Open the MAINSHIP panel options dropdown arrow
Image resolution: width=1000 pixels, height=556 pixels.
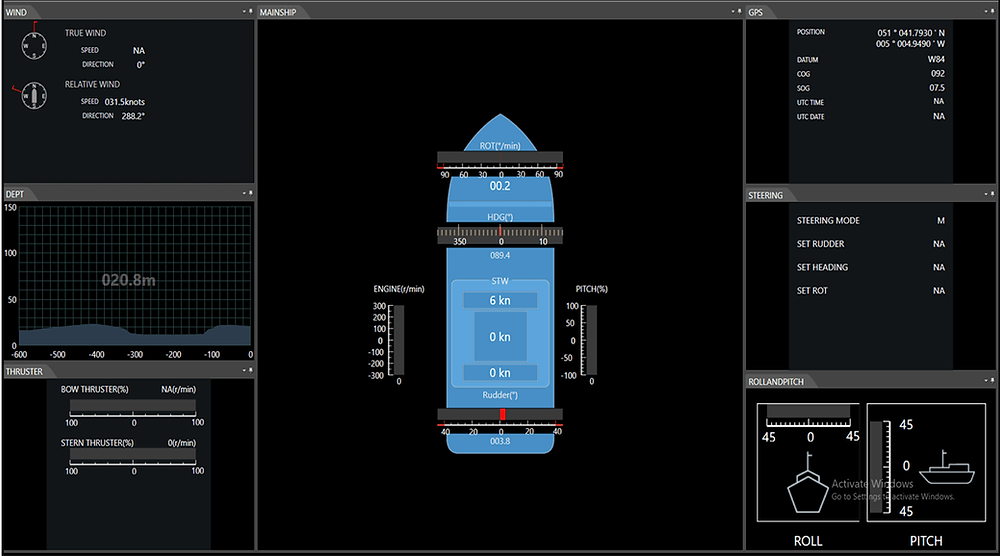click(732, 11)
